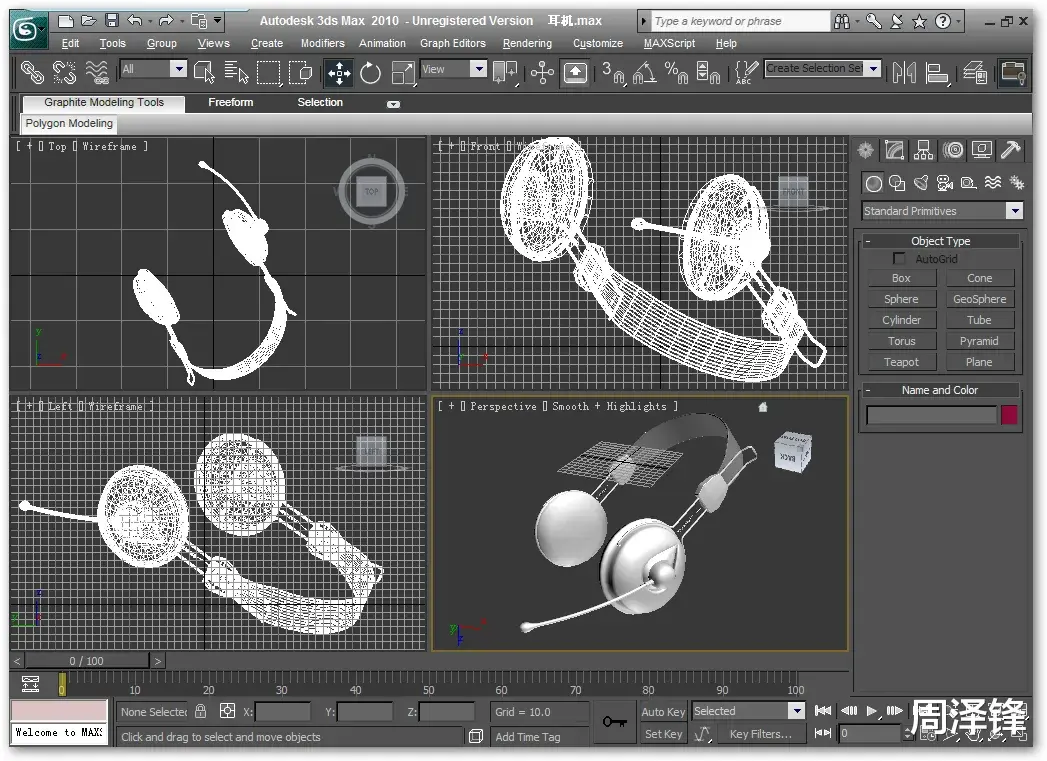Select the Geometry category sphere icon
The width and height of the screenshot is (1047, 761).
tap(873, 183)
